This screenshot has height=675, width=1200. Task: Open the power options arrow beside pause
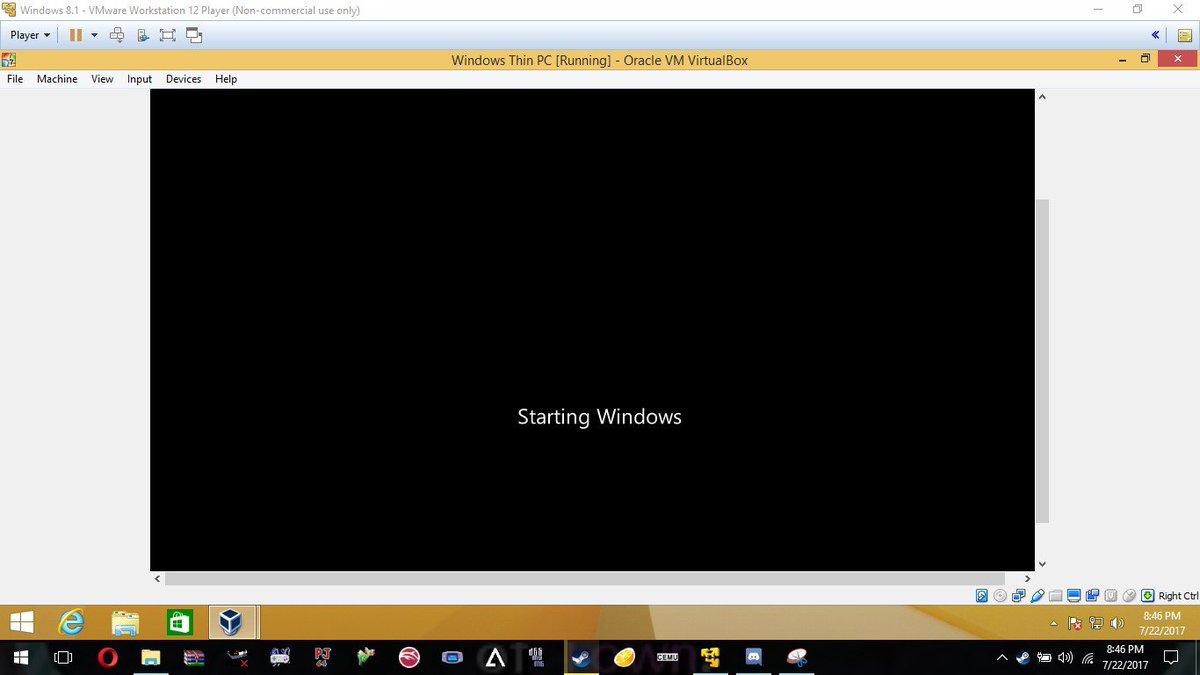point(94,35)
